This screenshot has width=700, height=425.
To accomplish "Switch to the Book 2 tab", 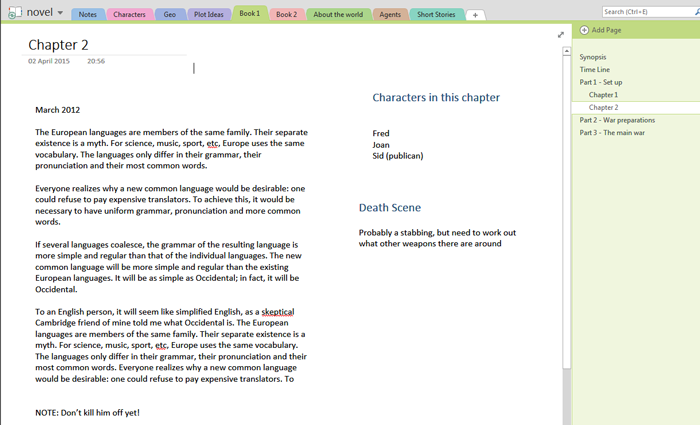I will [287, 14].
